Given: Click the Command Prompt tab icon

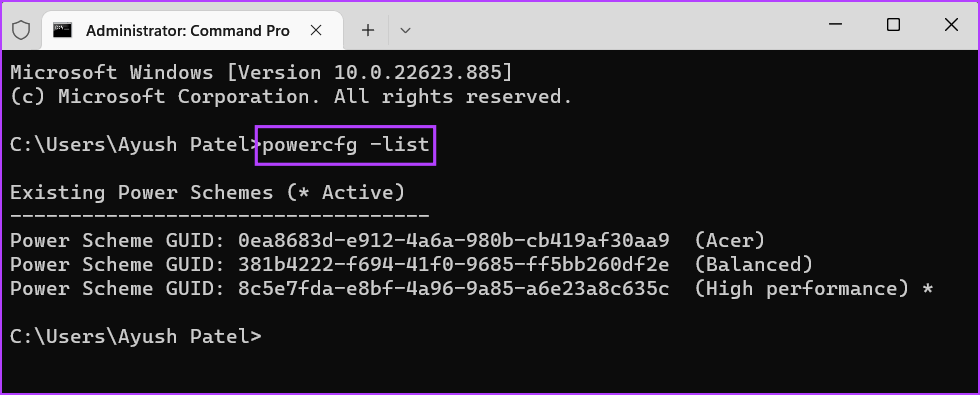Looking at the screenshot, I should (62, 30).
